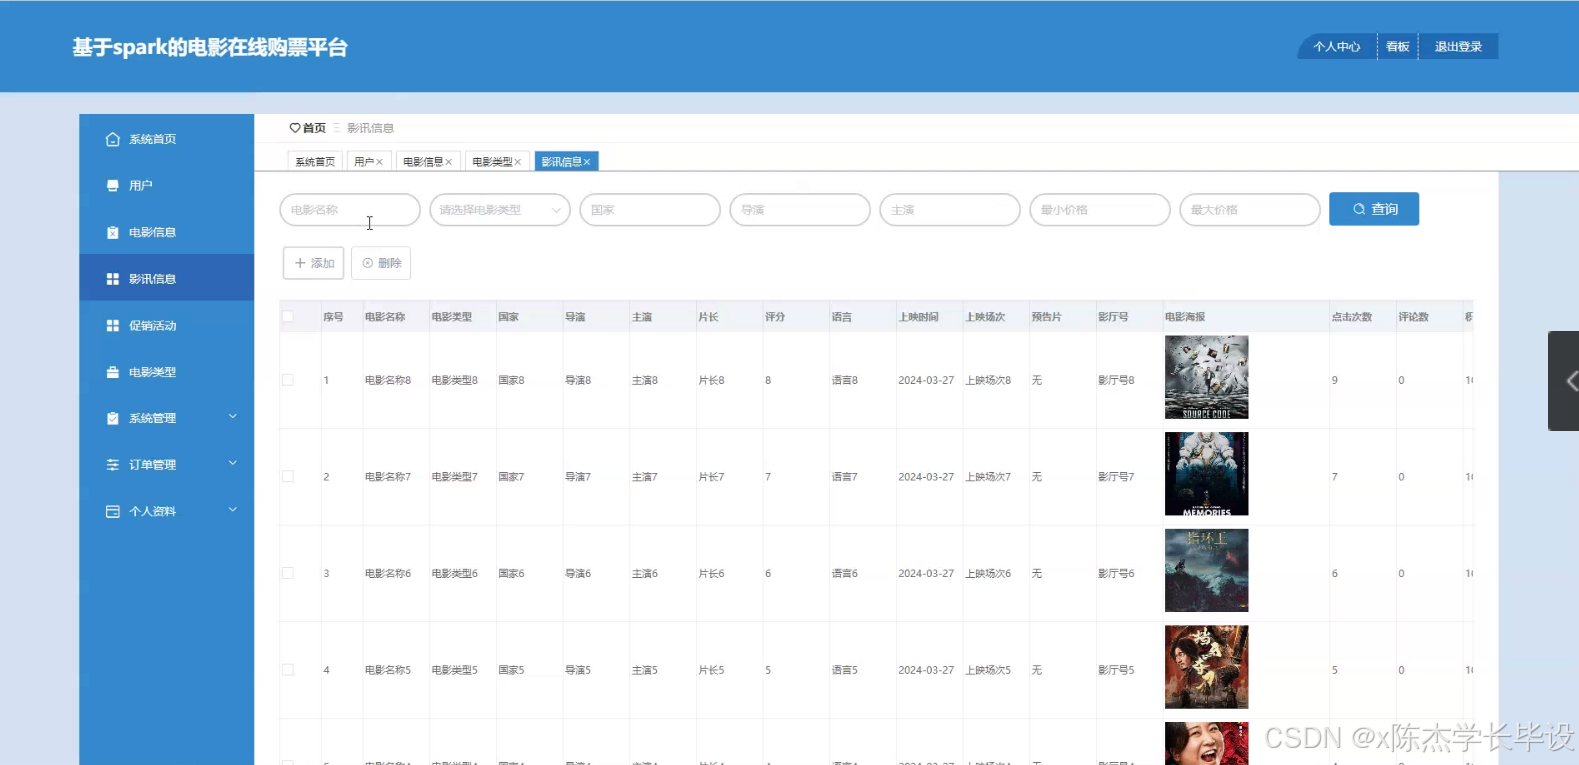The height and width of the screenshot is (765, 1579).
Task: Click the plus icon on 添加 button
Action: [300, 263]
